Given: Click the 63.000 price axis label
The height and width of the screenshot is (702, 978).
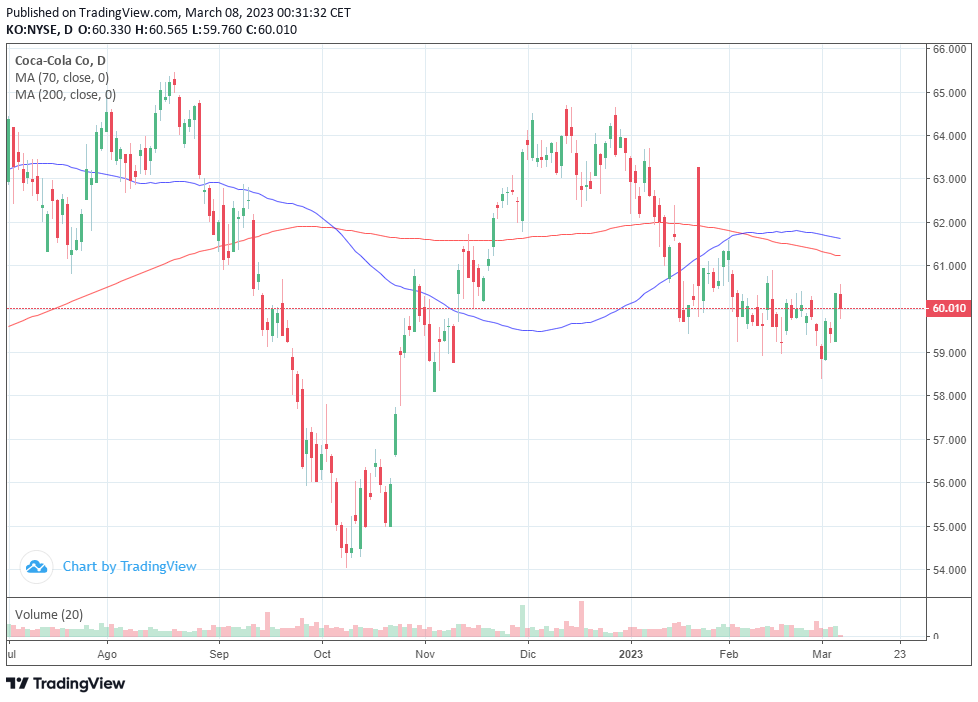Looking at the screenshot, I should (949, 179).
